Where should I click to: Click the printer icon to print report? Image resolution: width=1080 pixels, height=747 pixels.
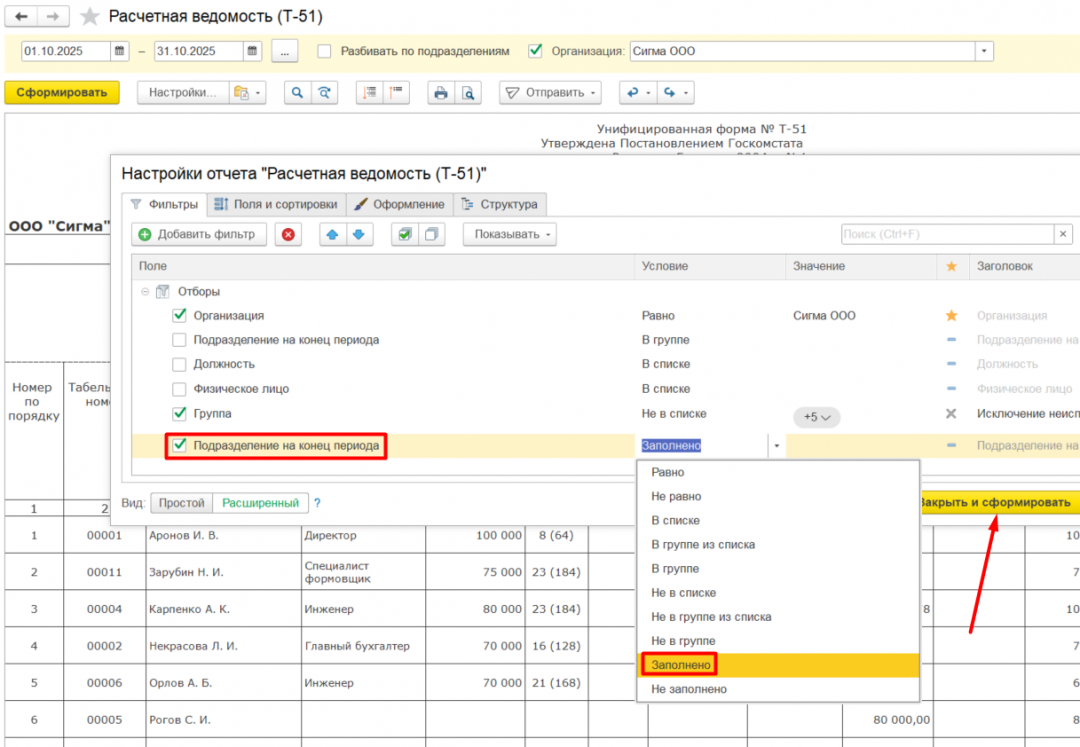[x=441, y=92]
